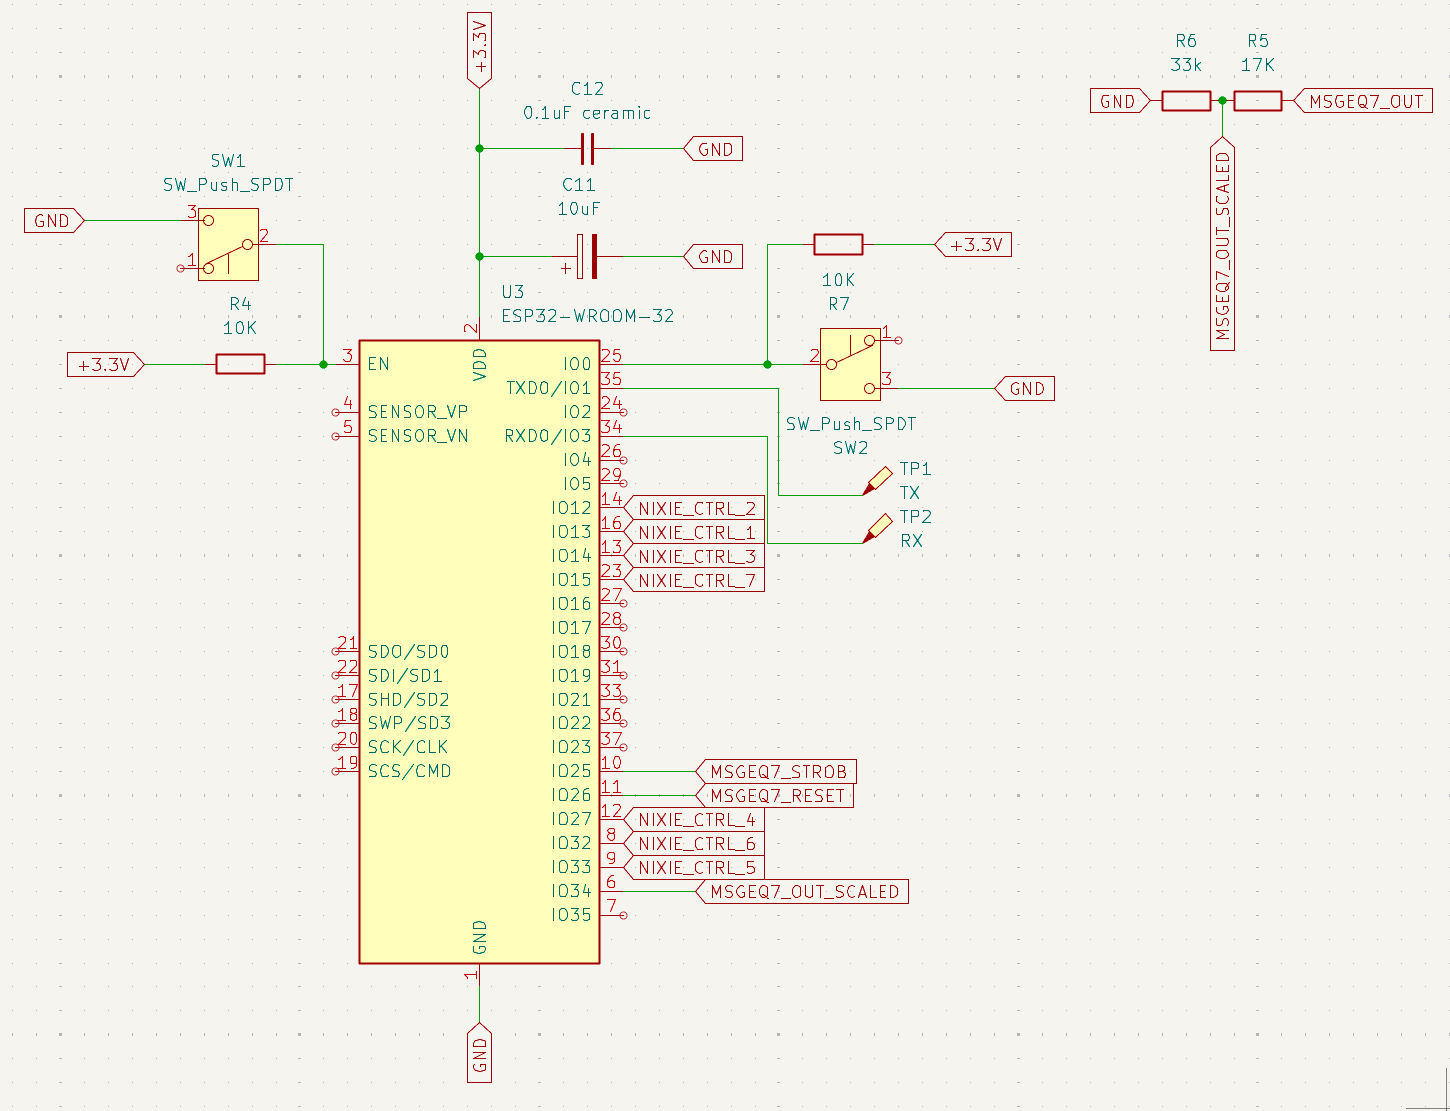Click the SENSOR_VP pin name
The height and width of the screenshot is (1111, 1450).
point(418,412)
